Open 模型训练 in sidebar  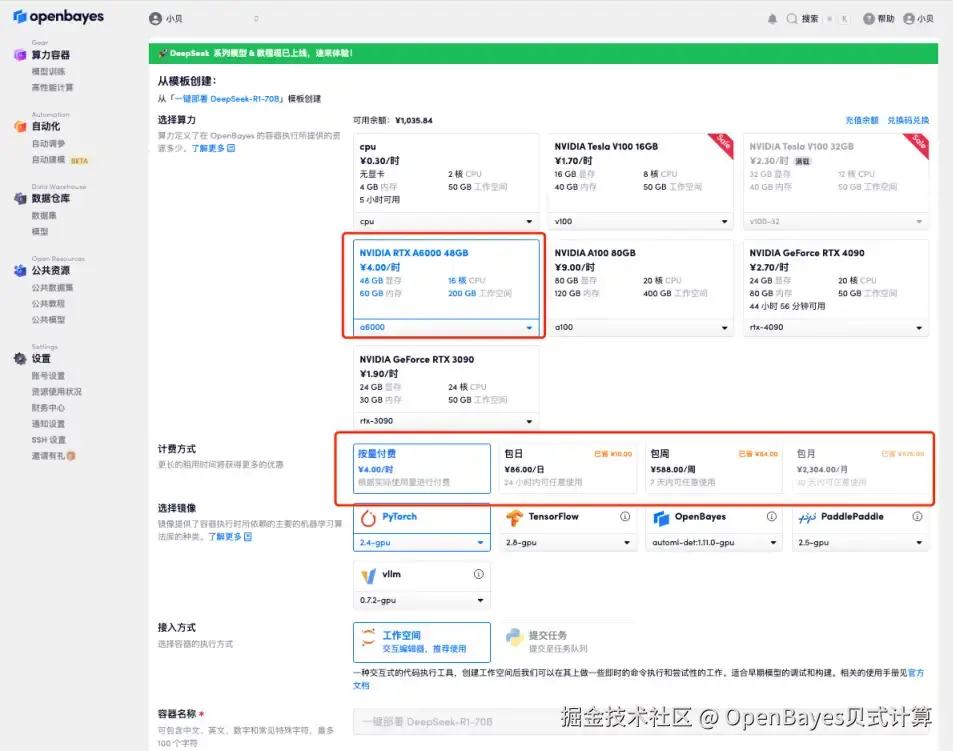click(x=48, y=72)
